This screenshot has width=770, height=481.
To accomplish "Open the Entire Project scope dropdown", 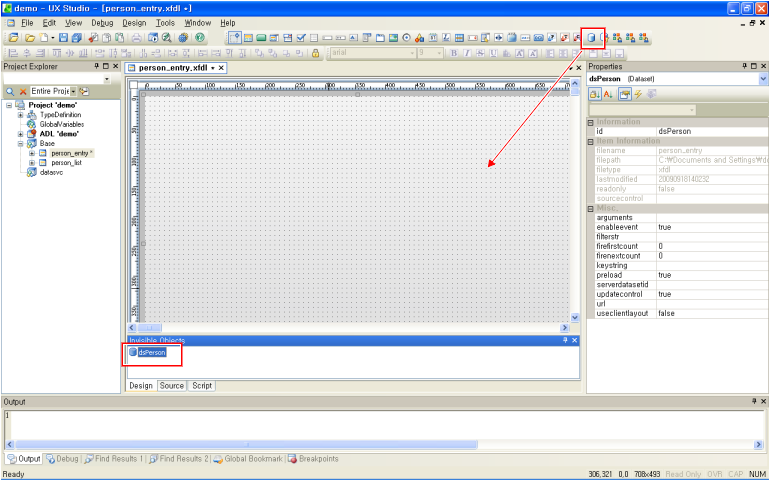I will [73, 91].
